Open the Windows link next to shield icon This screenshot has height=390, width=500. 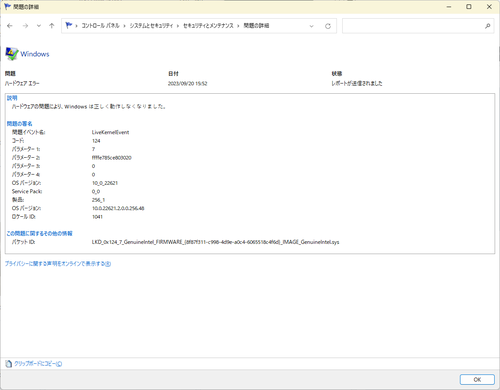click(35, 54)
